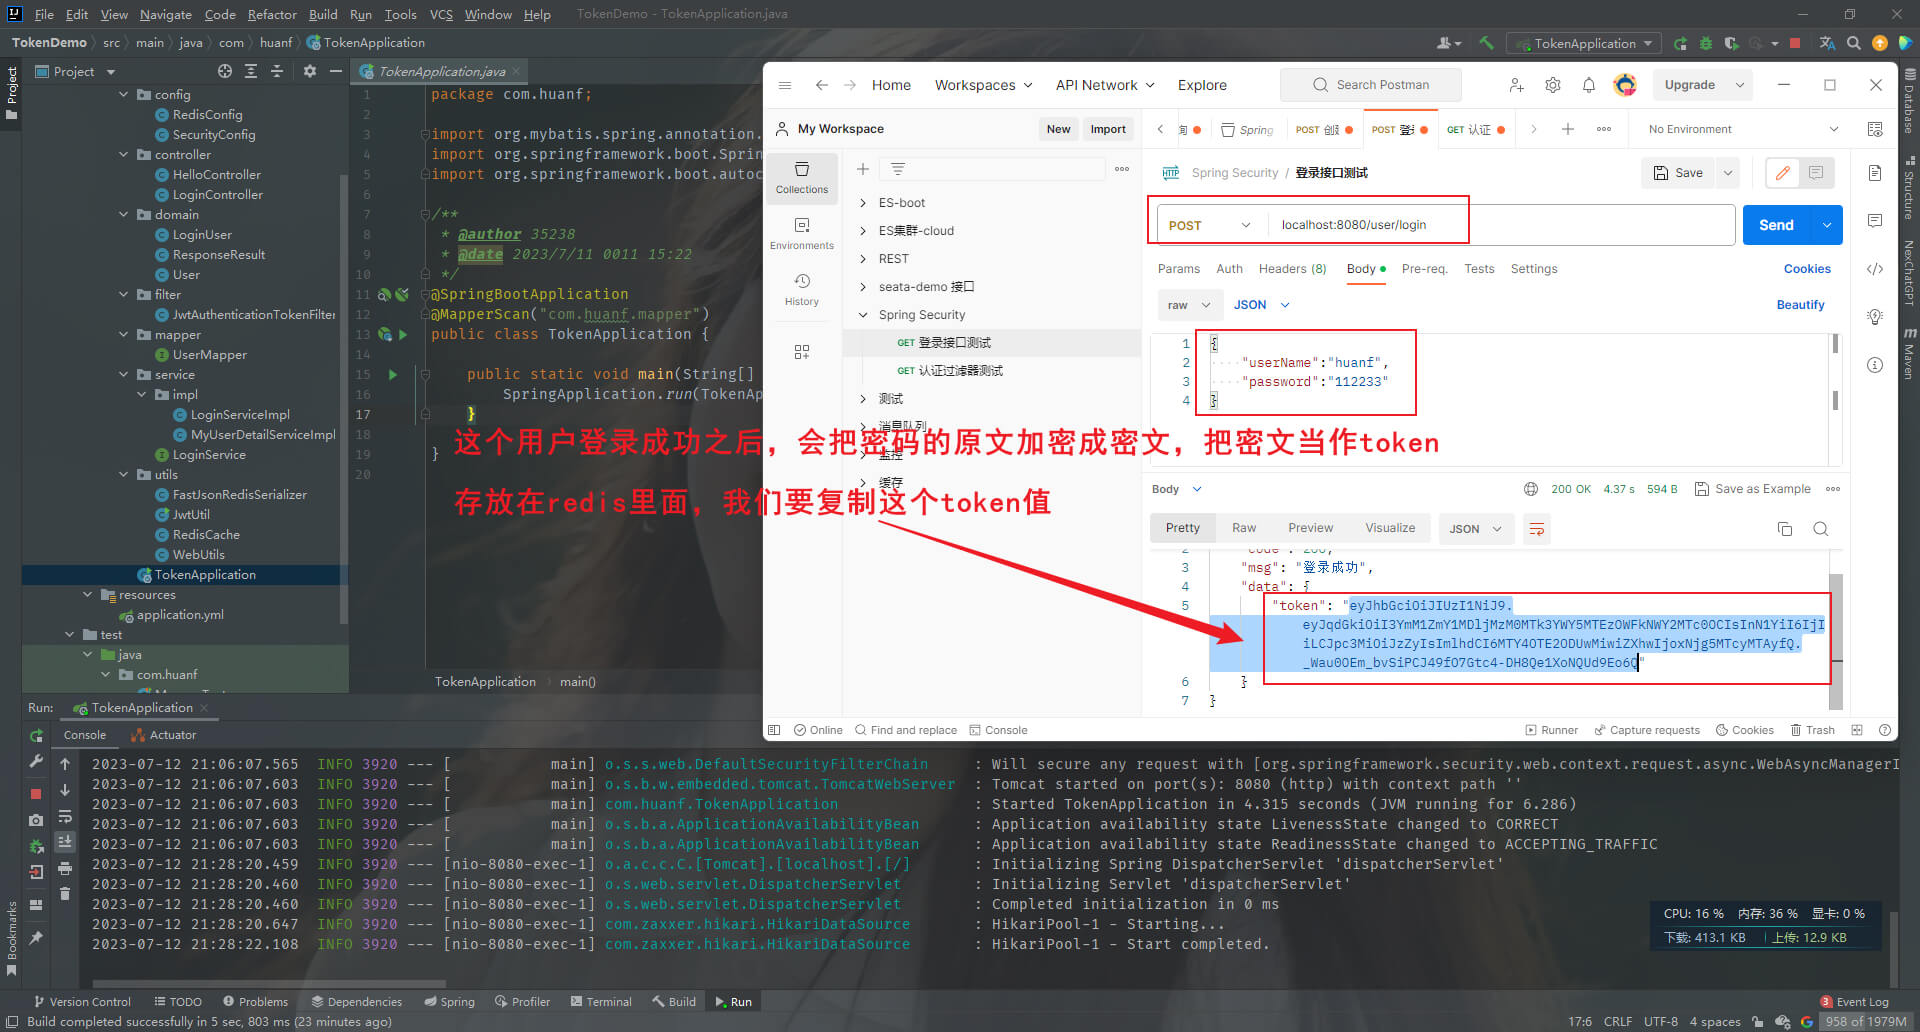
Task: Expand the REST collection
Action: 863,259
